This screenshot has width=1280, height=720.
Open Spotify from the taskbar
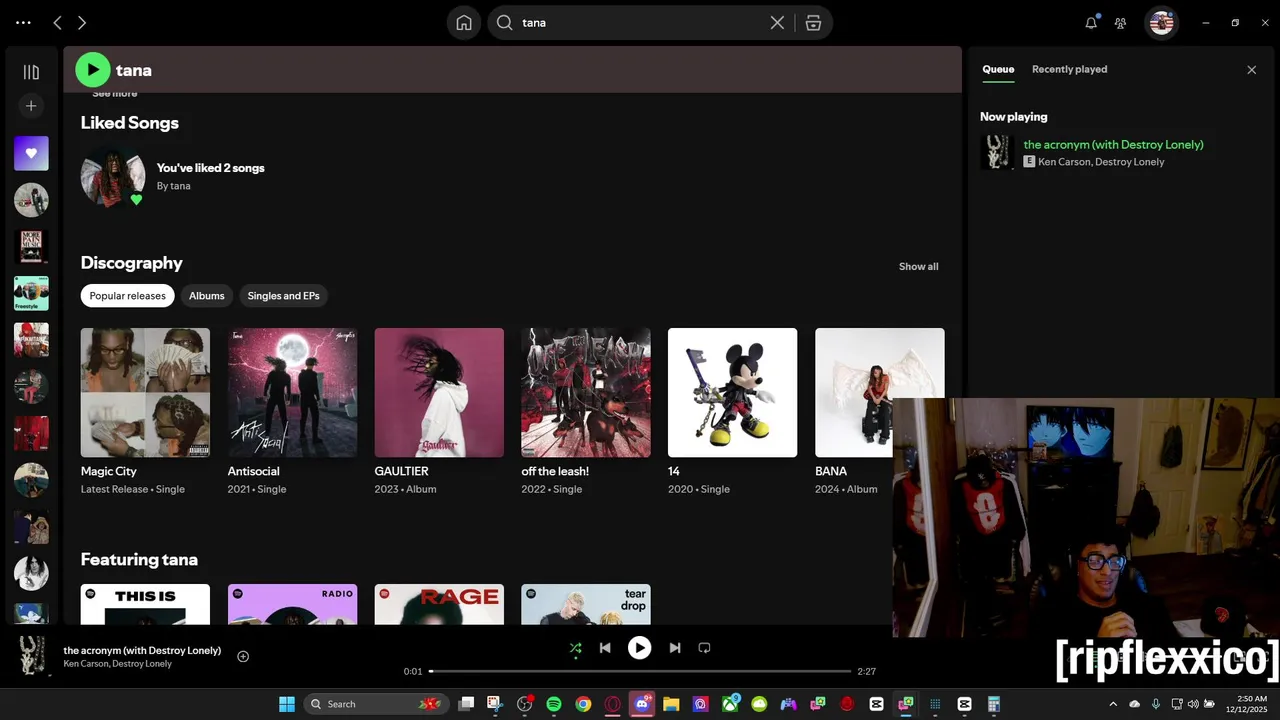(554, 704)
